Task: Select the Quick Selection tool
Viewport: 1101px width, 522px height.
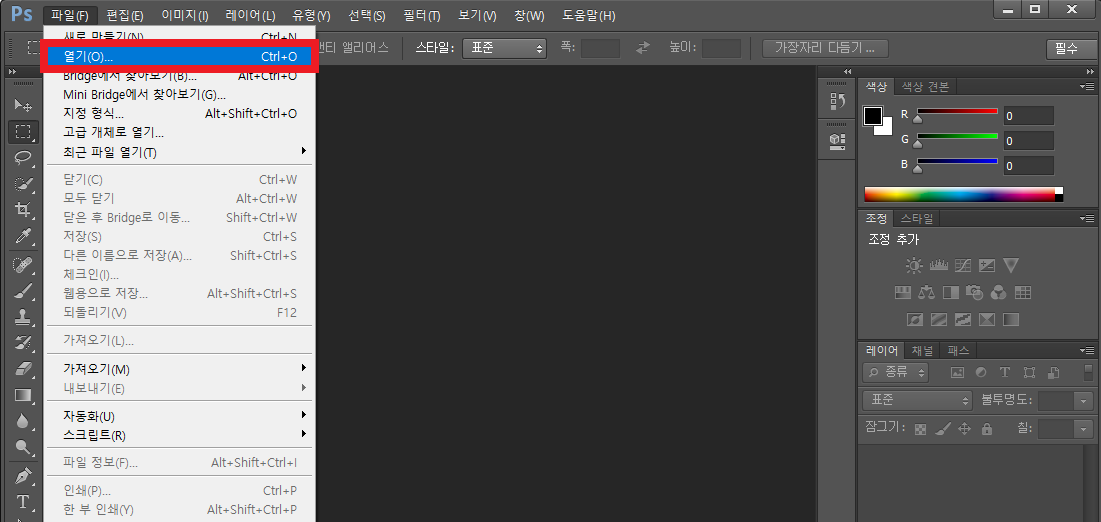Action: point(23,183)
